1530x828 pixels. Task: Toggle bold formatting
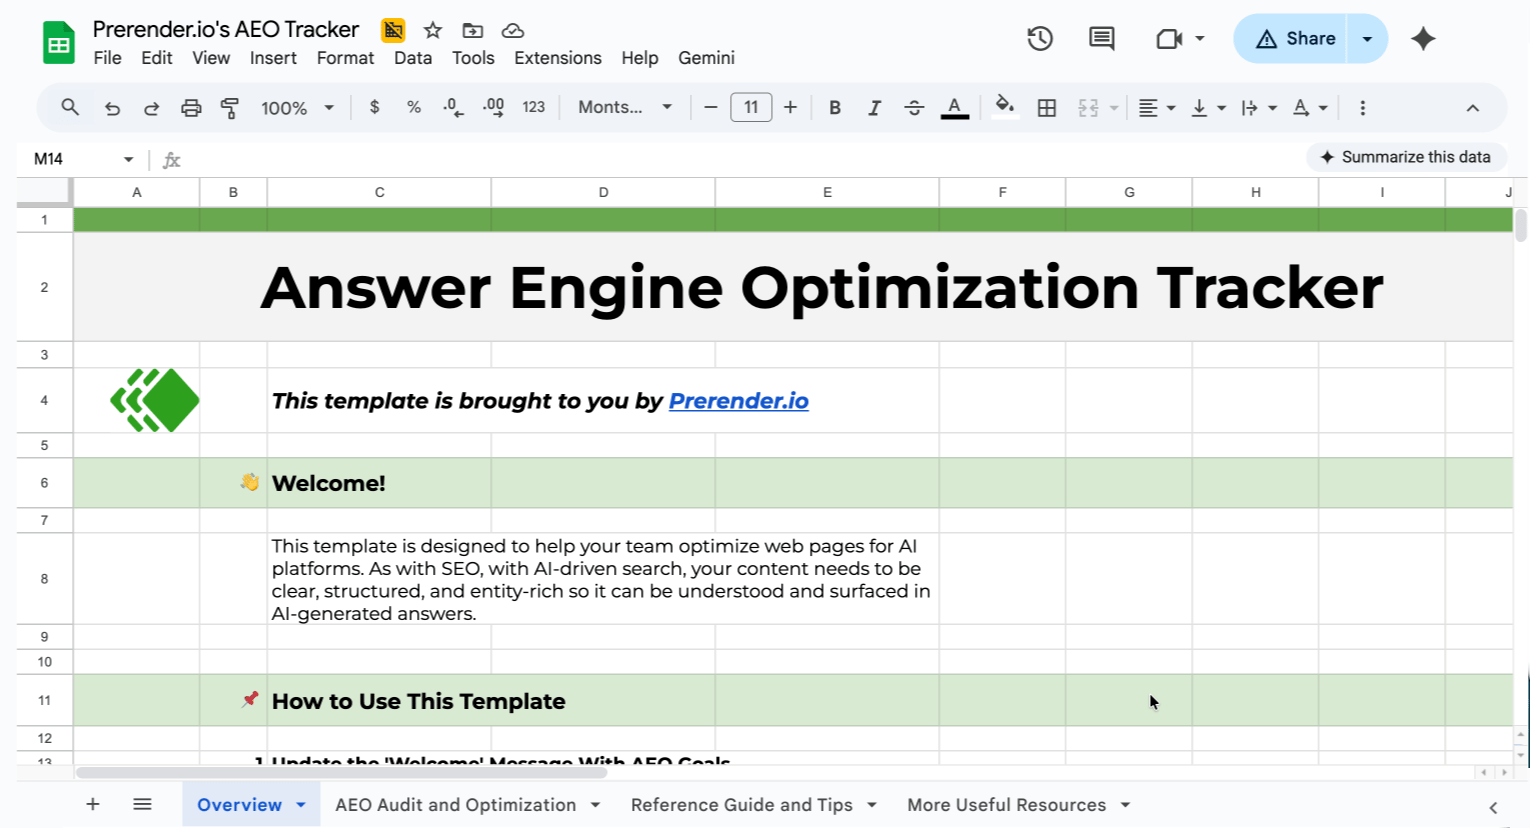tap(834, 108)
